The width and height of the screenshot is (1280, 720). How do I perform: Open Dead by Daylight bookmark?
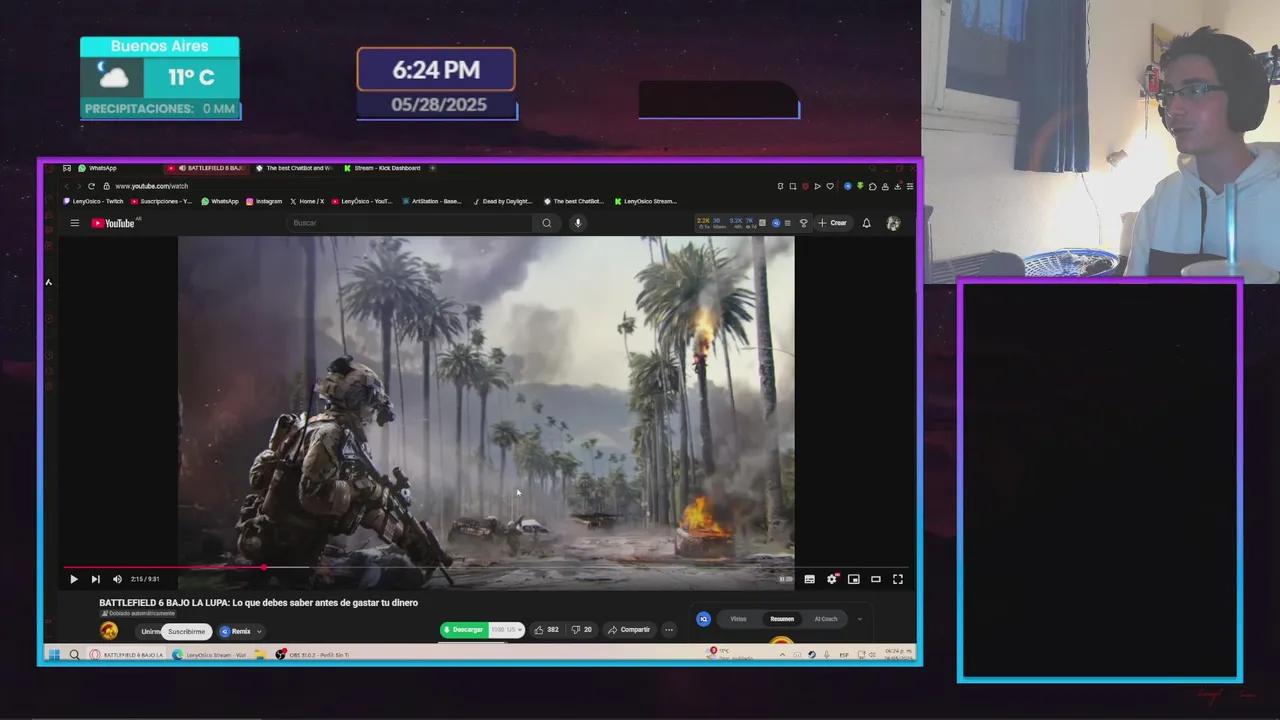505,201
